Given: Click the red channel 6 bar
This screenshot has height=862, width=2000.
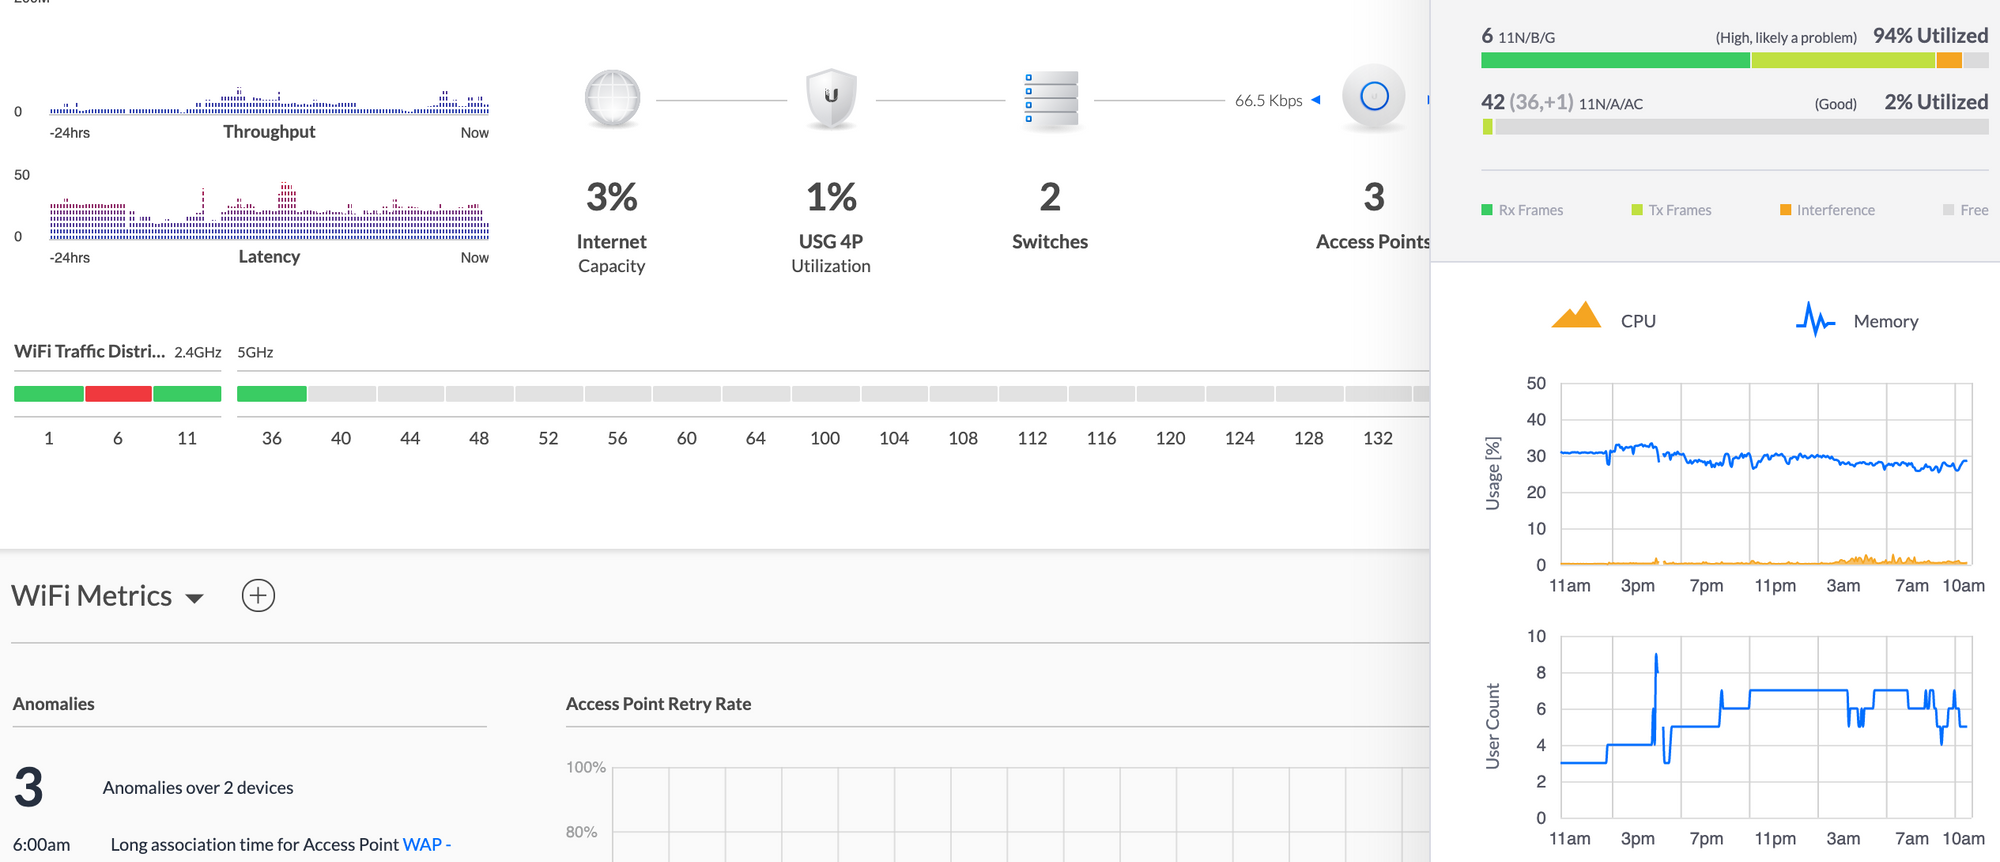Looking at the screenshot, I should coord(118,394).
